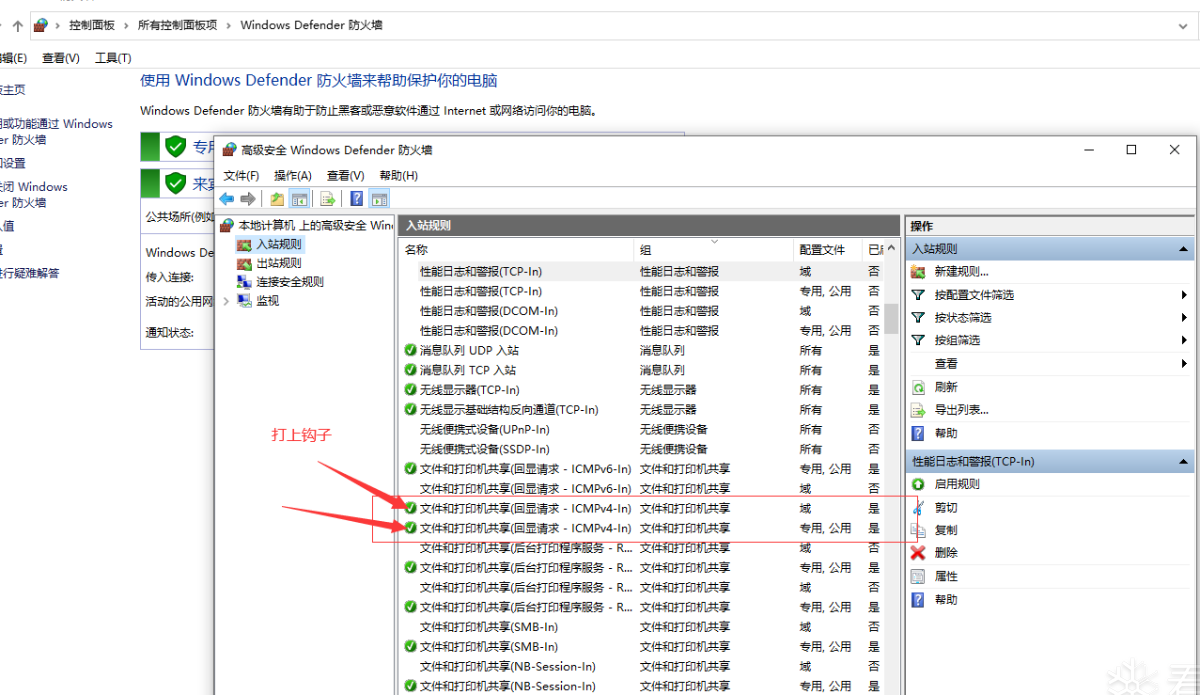The height and width of the screenshot is (695, 1200).
Task: Click the up-one-level folder toolbar icon
Action: [x=277, y=198]
